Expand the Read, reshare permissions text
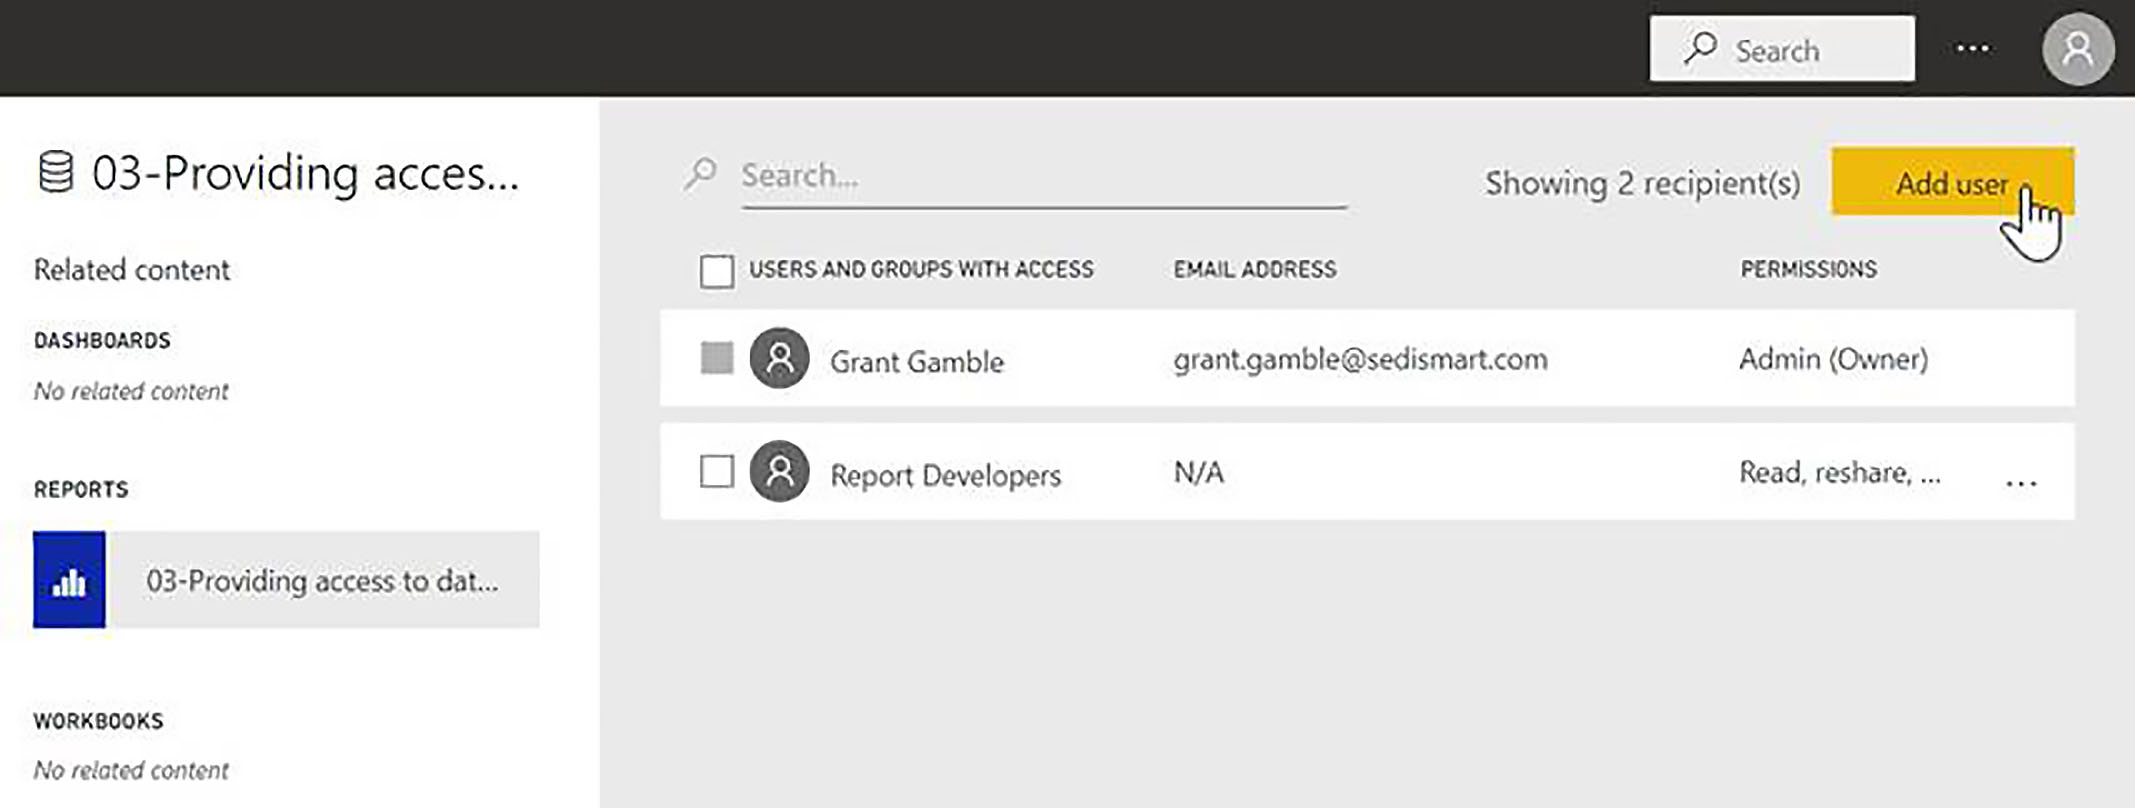 click(1838, 472)
